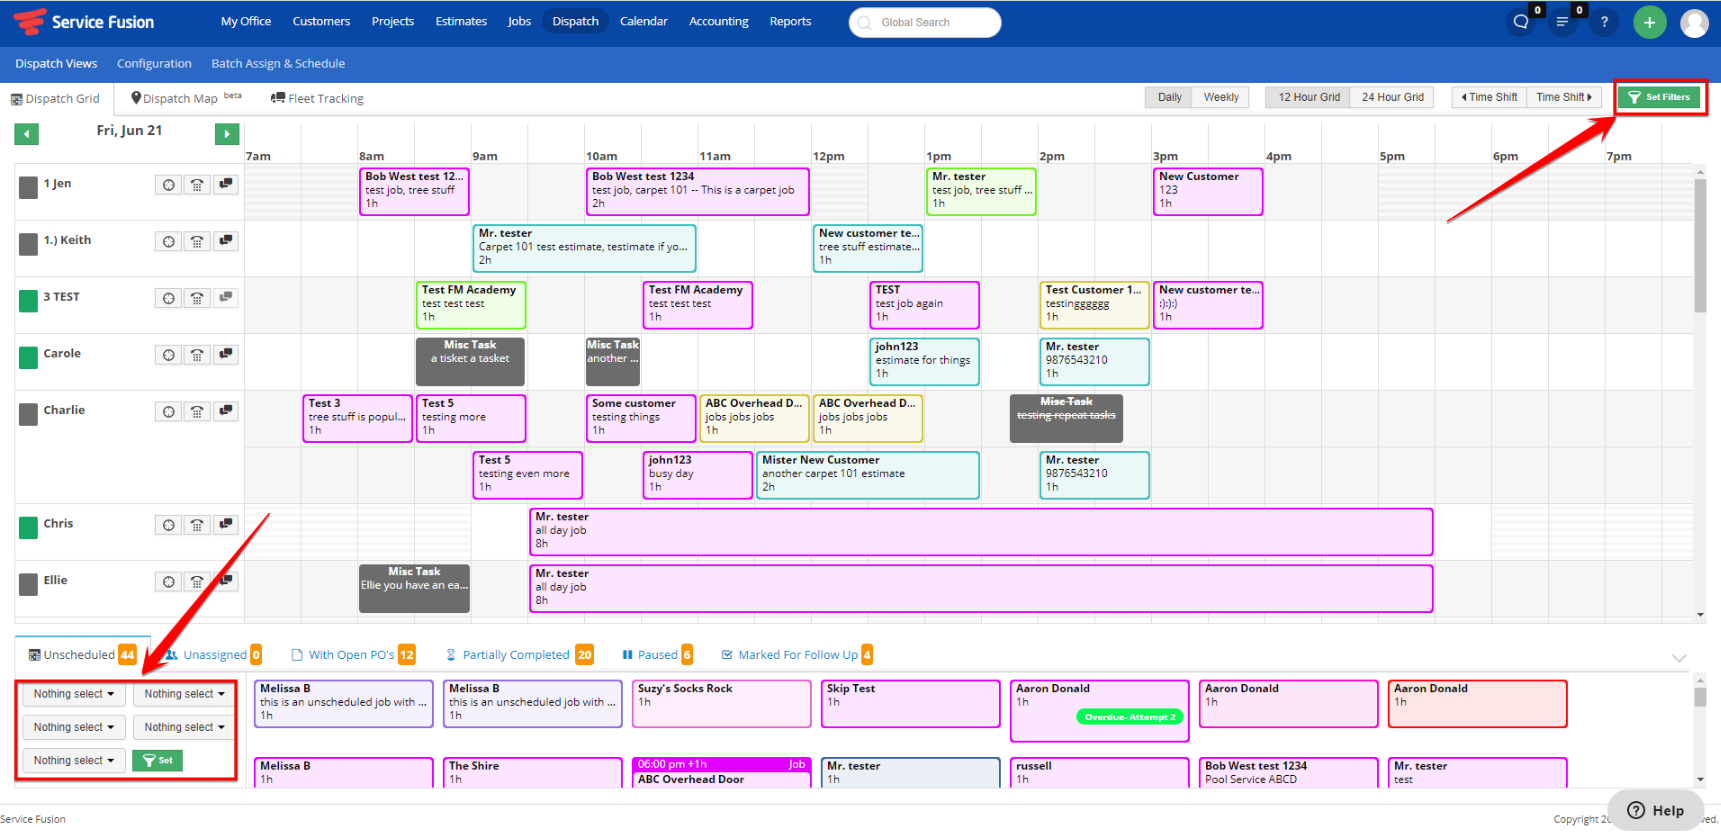This screenshot has width=1721, height=834.
Task: Message Carole using the chat icon
Action: [226, 355]
